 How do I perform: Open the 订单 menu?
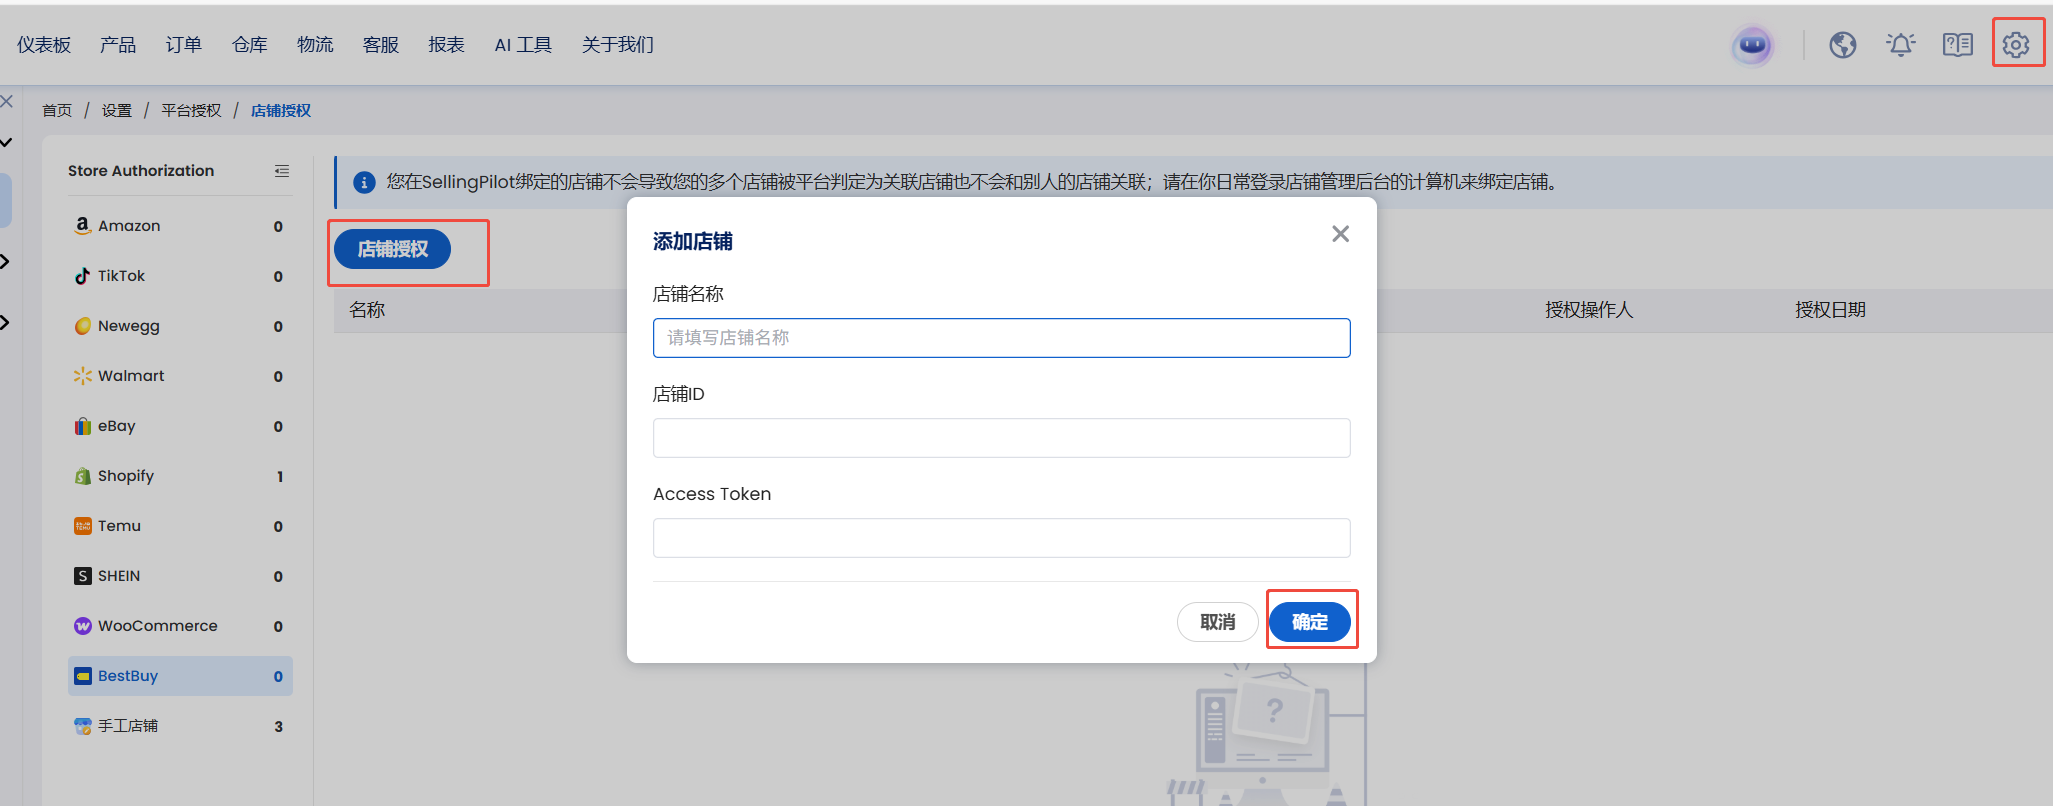click(x=184, y=45)
